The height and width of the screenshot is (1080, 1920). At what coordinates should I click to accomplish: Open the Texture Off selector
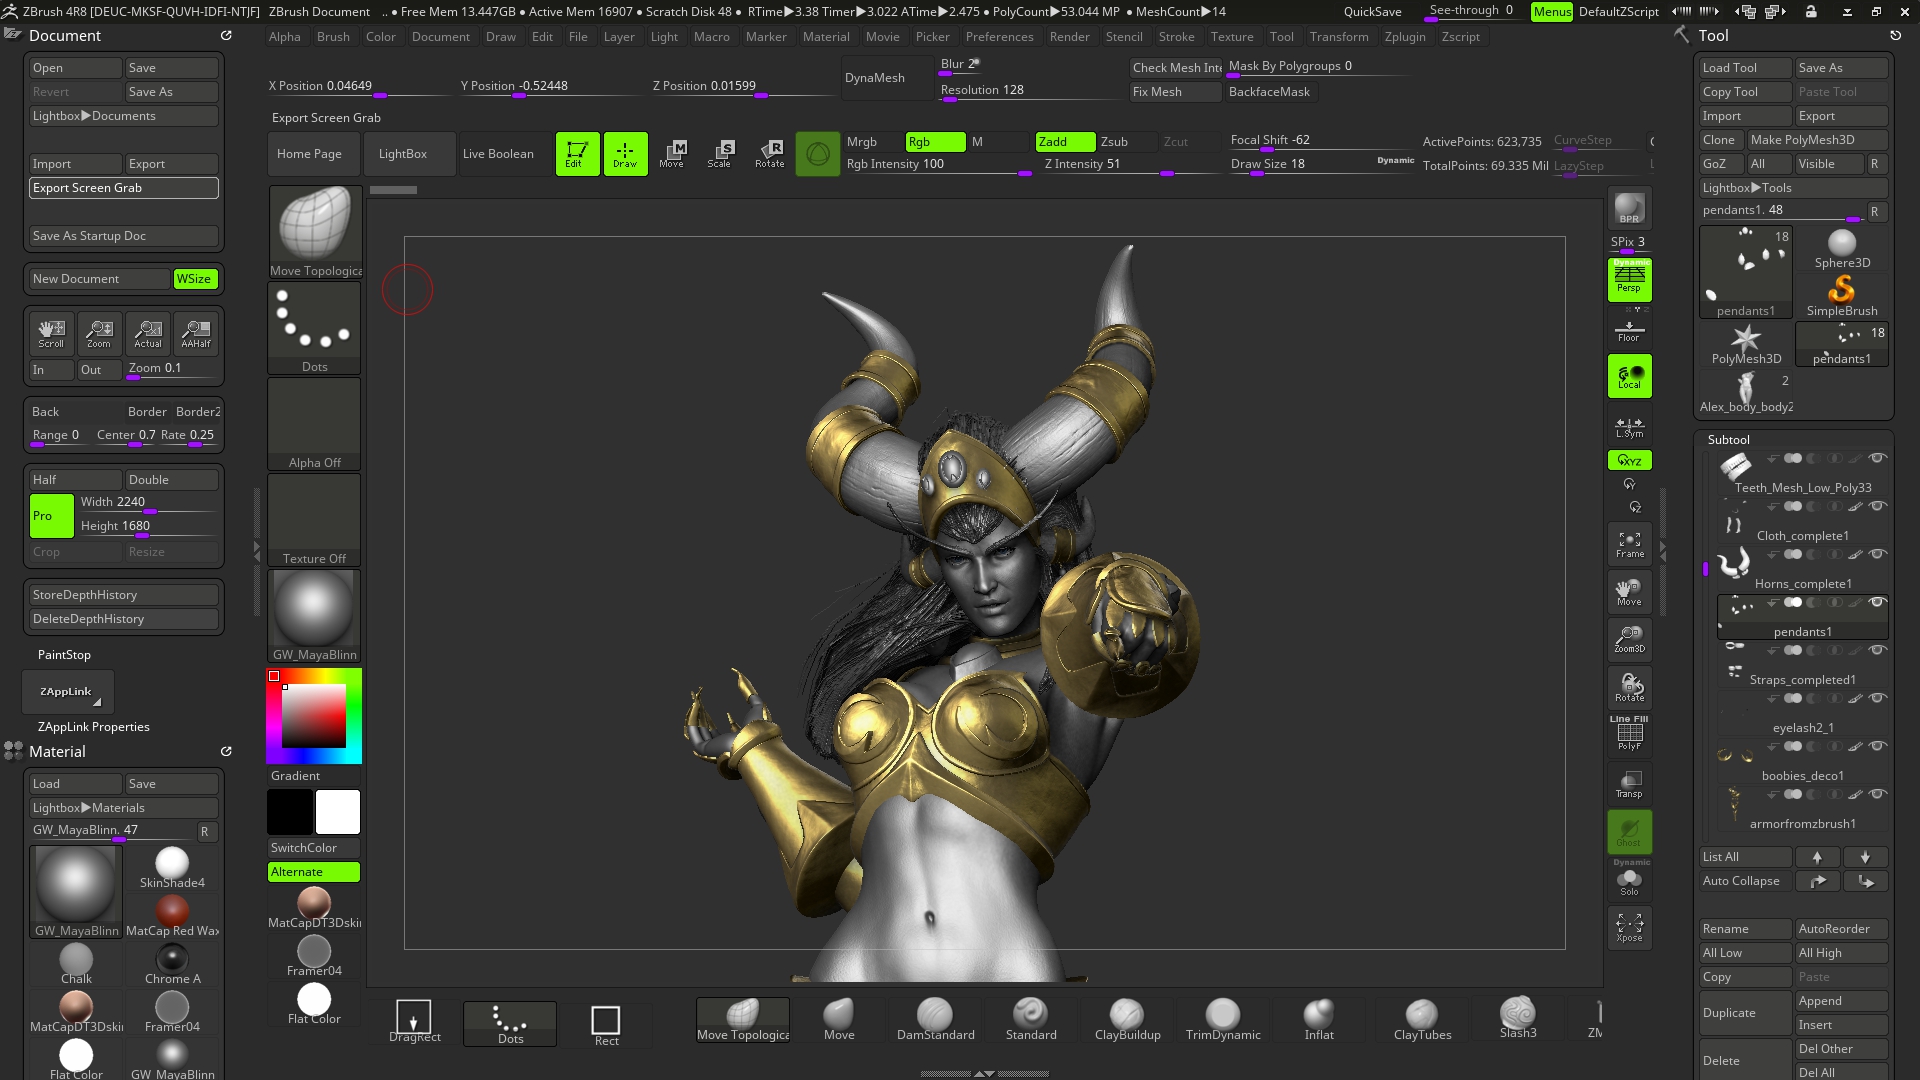point(314,520)
